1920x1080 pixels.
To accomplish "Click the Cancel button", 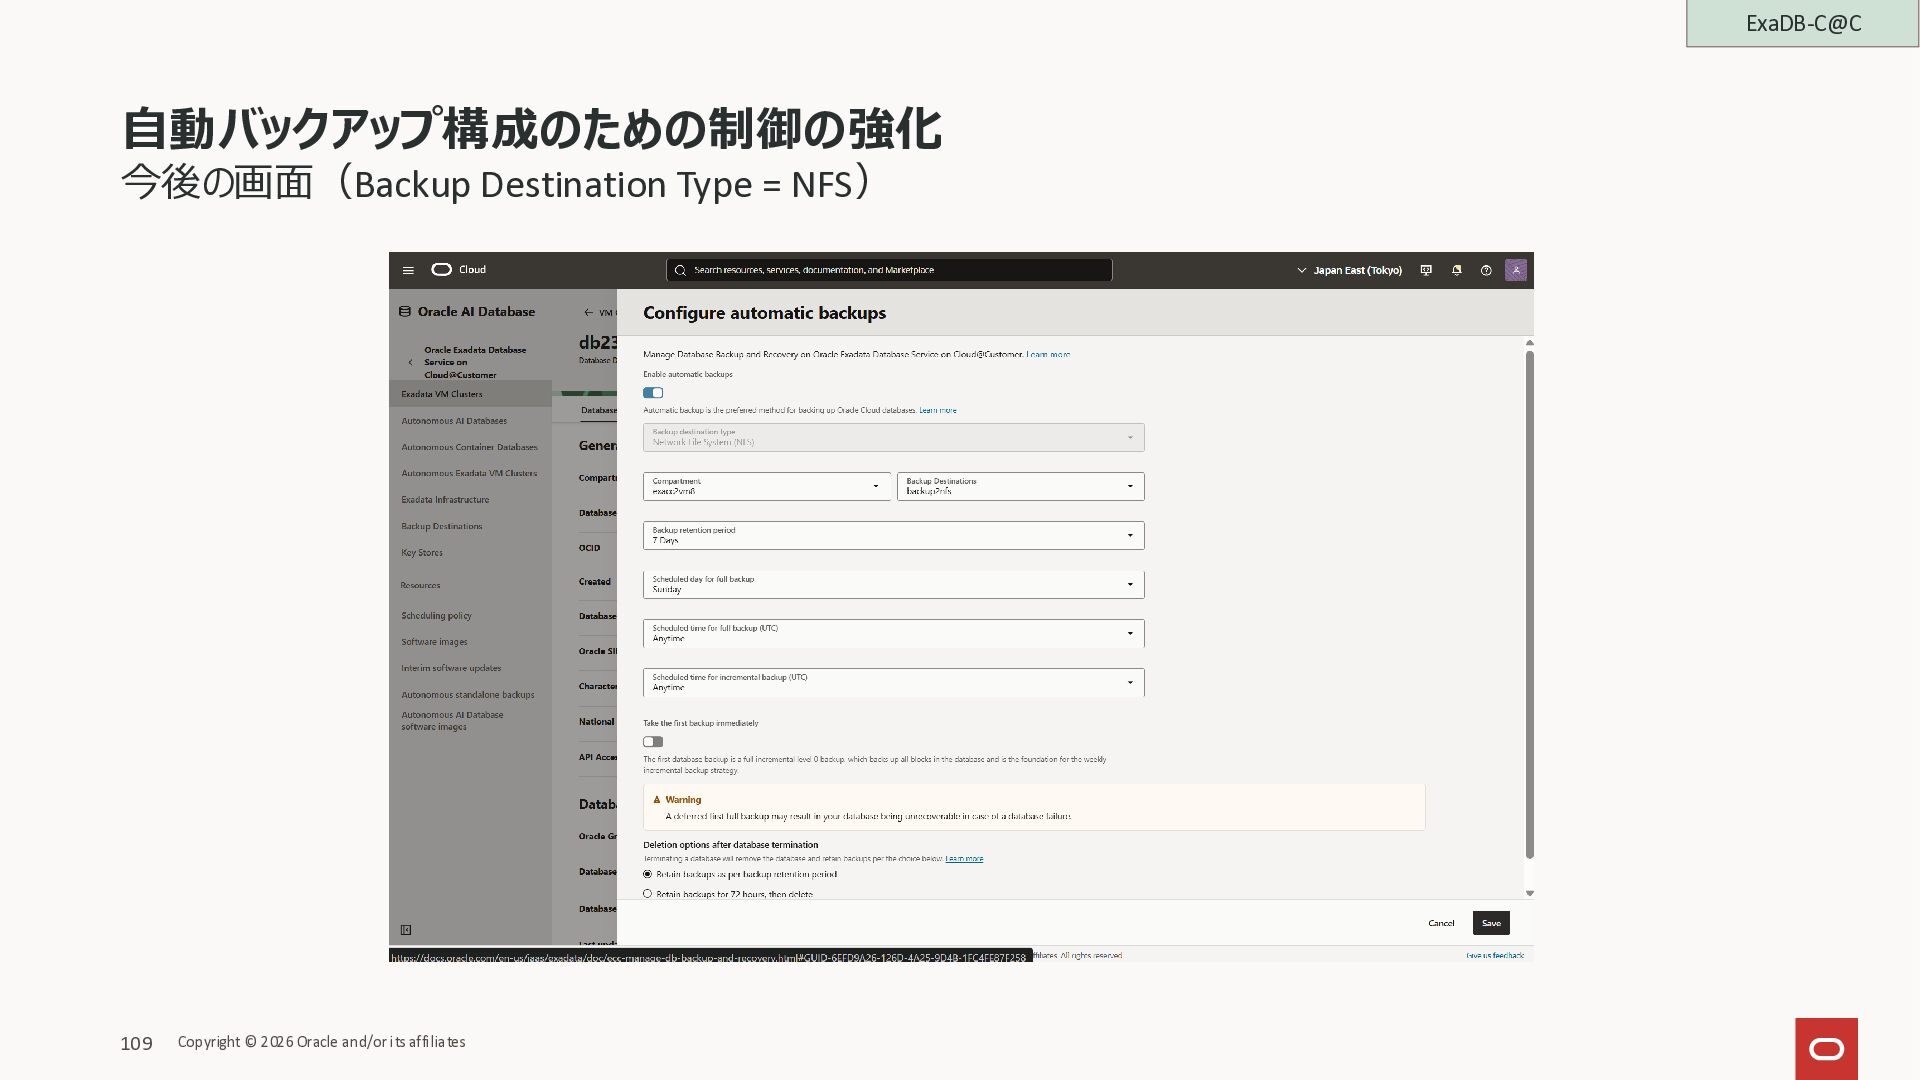I will click(1440, 923).
